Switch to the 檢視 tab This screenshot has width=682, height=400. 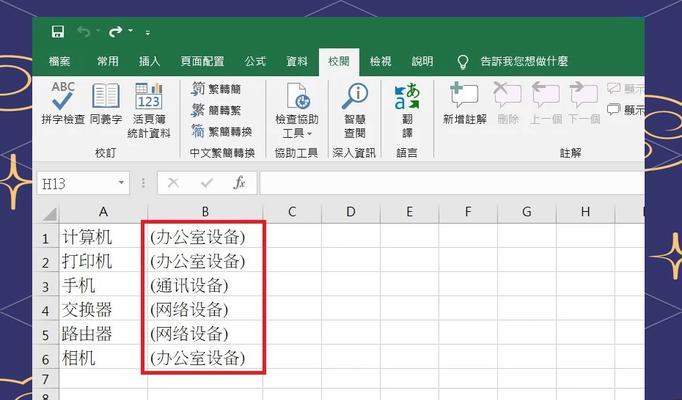click(x=380, y=61)
